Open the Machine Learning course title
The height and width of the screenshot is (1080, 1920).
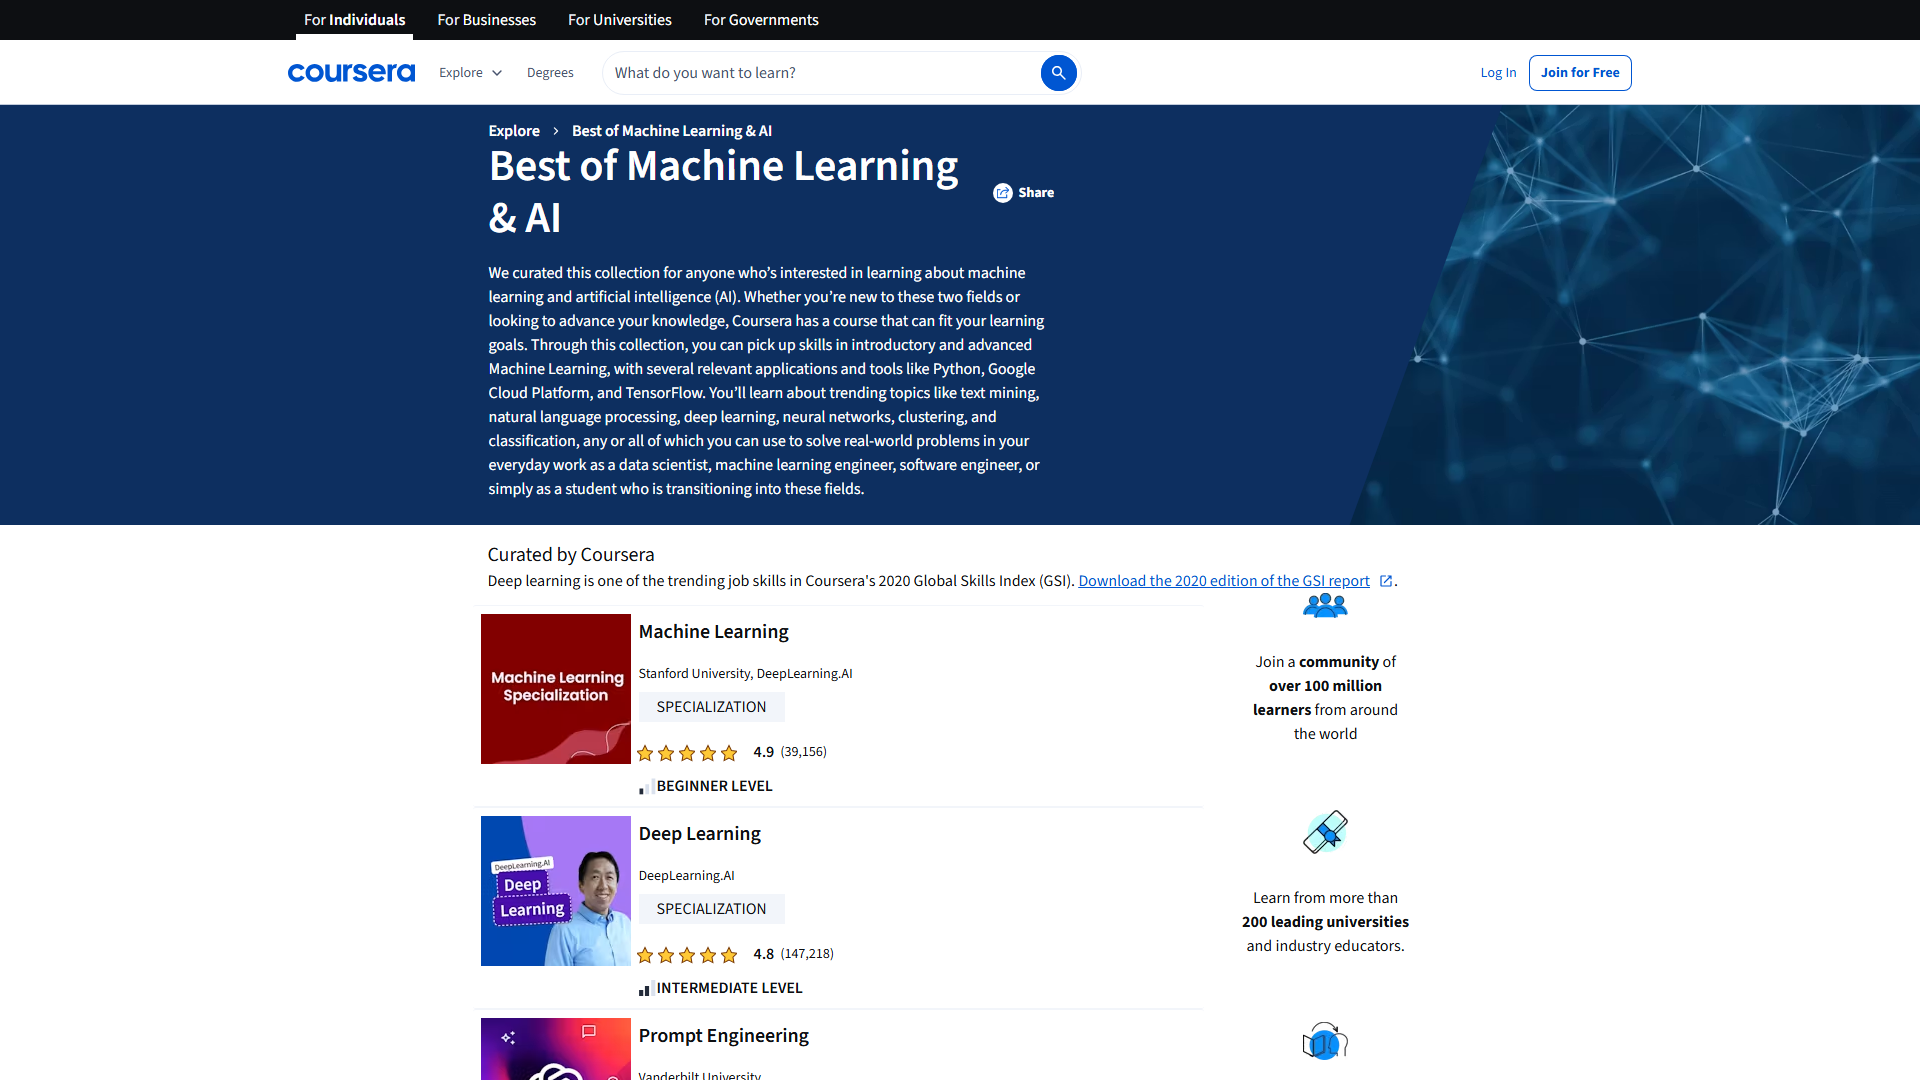(713, 632)
